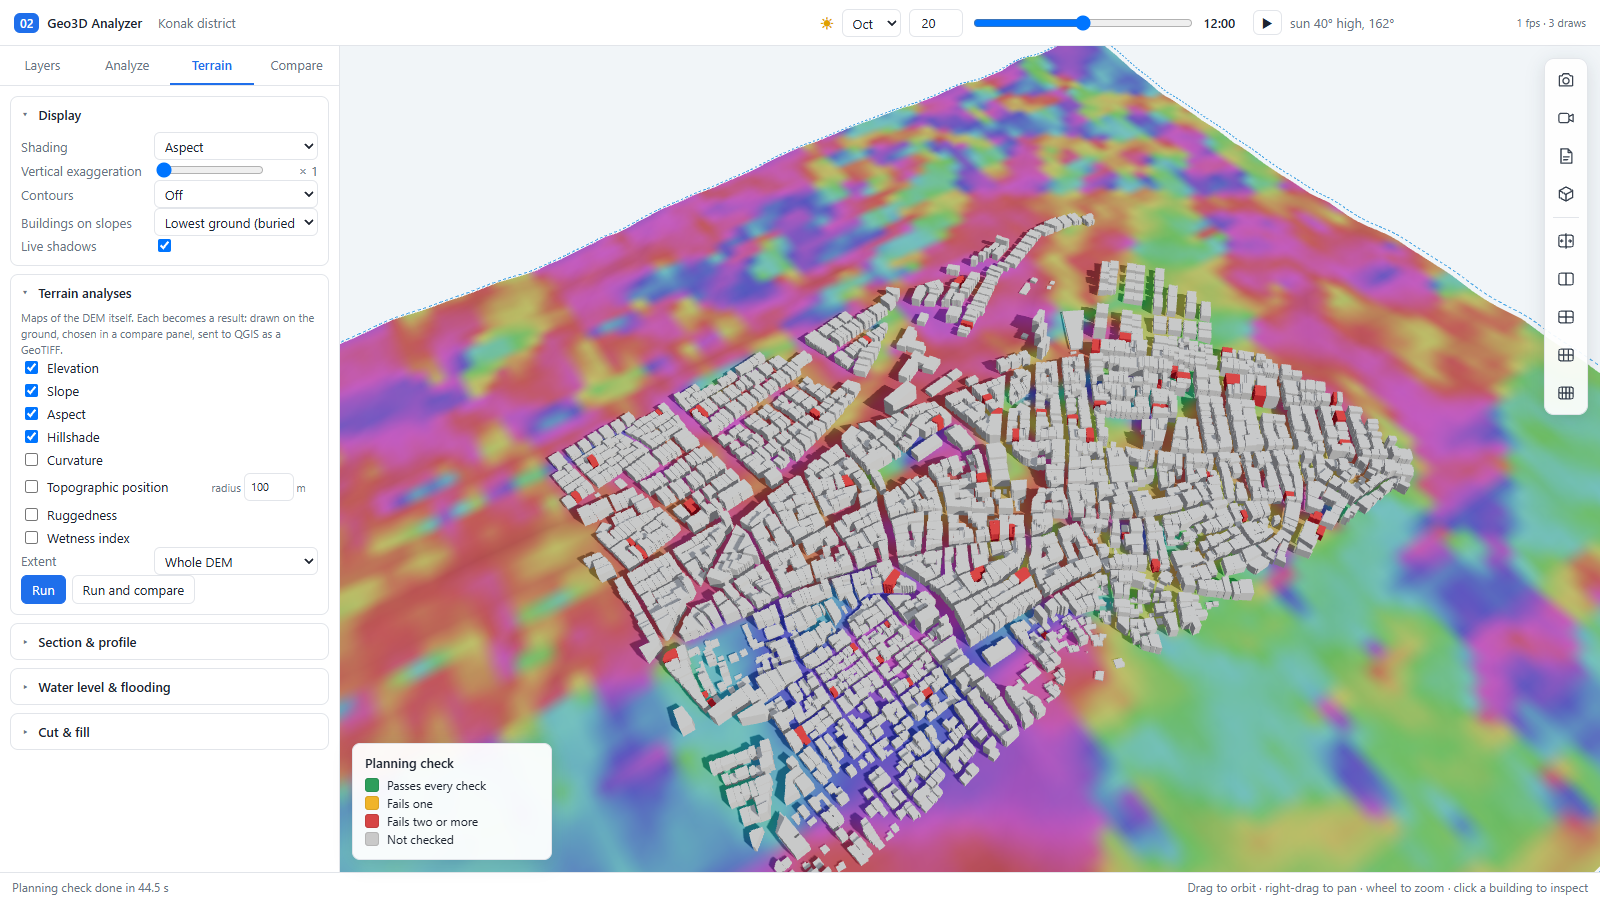Image resolution: width=1600 pixels, height=900 pixels.
Task: Enable the Wetness index analysis
Action: point(32,538)
